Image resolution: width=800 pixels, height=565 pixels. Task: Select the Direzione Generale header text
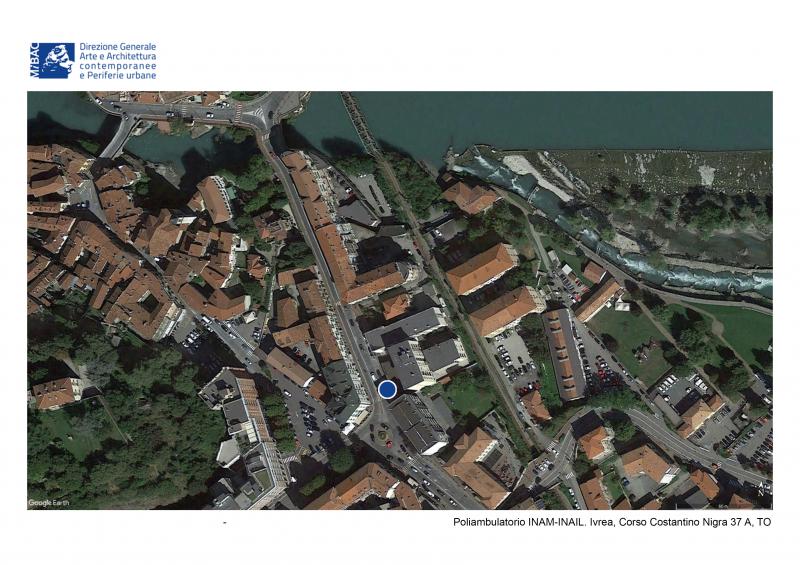click(x=117, y=47)
